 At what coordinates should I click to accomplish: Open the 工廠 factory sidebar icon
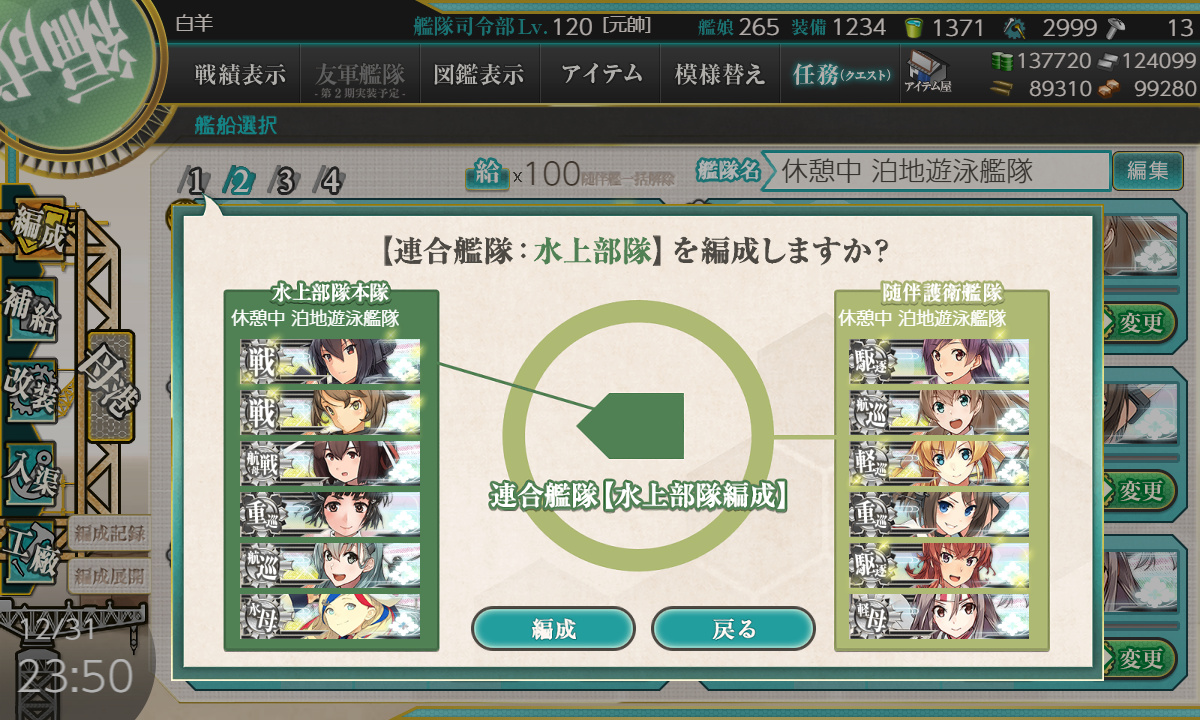pos(32,550)
